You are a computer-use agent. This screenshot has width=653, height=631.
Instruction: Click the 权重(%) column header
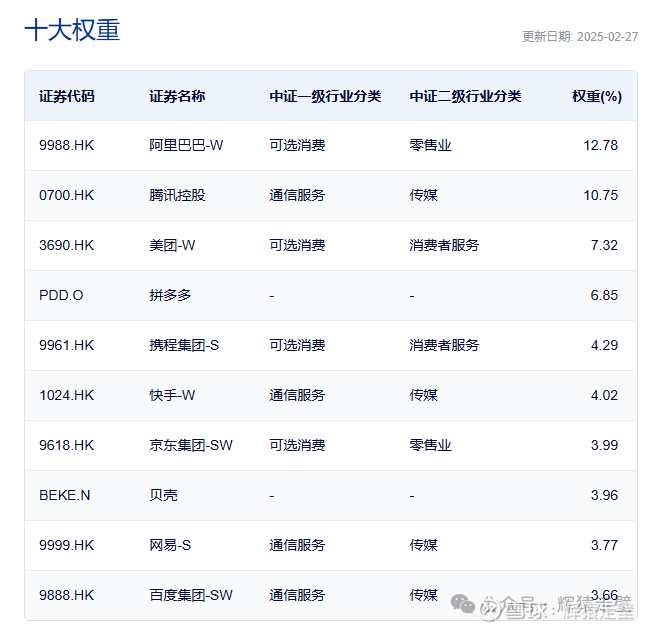[x=597, y=96]
